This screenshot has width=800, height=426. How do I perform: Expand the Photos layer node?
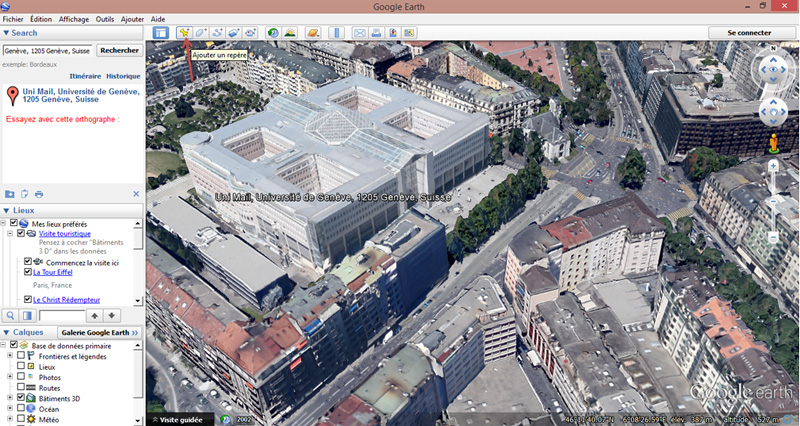pyautogui.click(x=10, y=377)
